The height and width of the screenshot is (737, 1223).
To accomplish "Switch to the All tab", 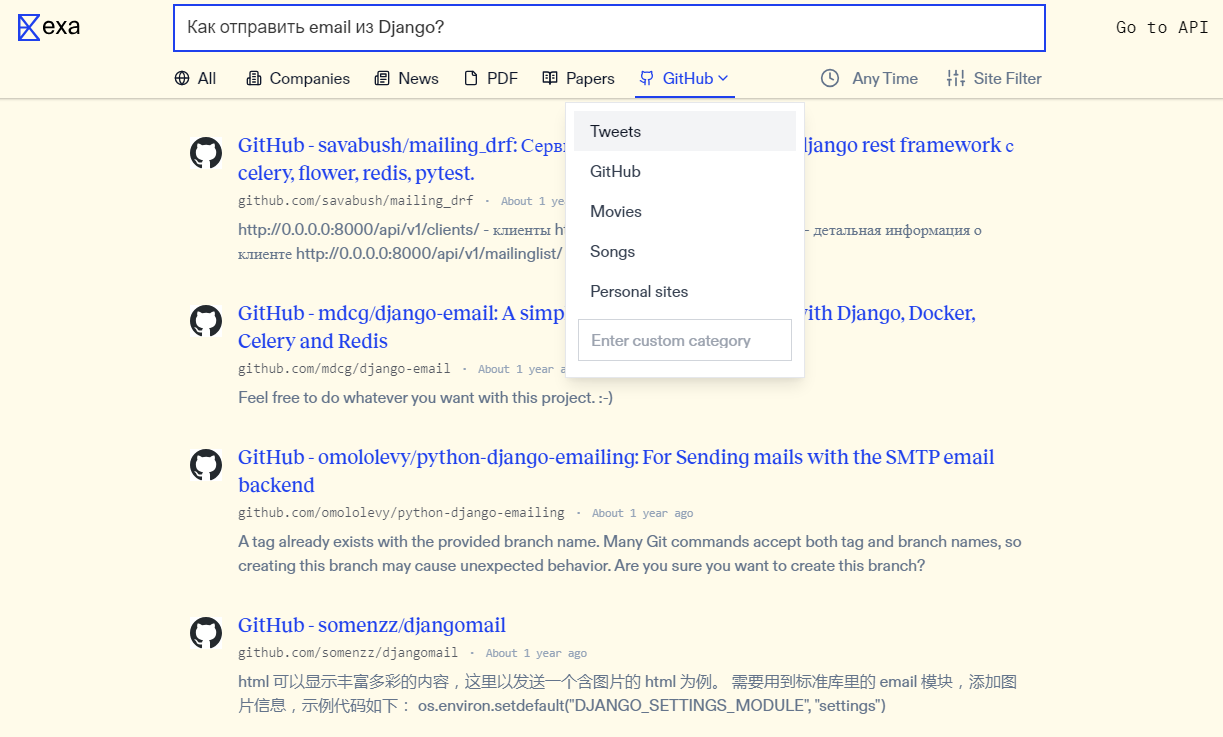I will click(195, 78).
